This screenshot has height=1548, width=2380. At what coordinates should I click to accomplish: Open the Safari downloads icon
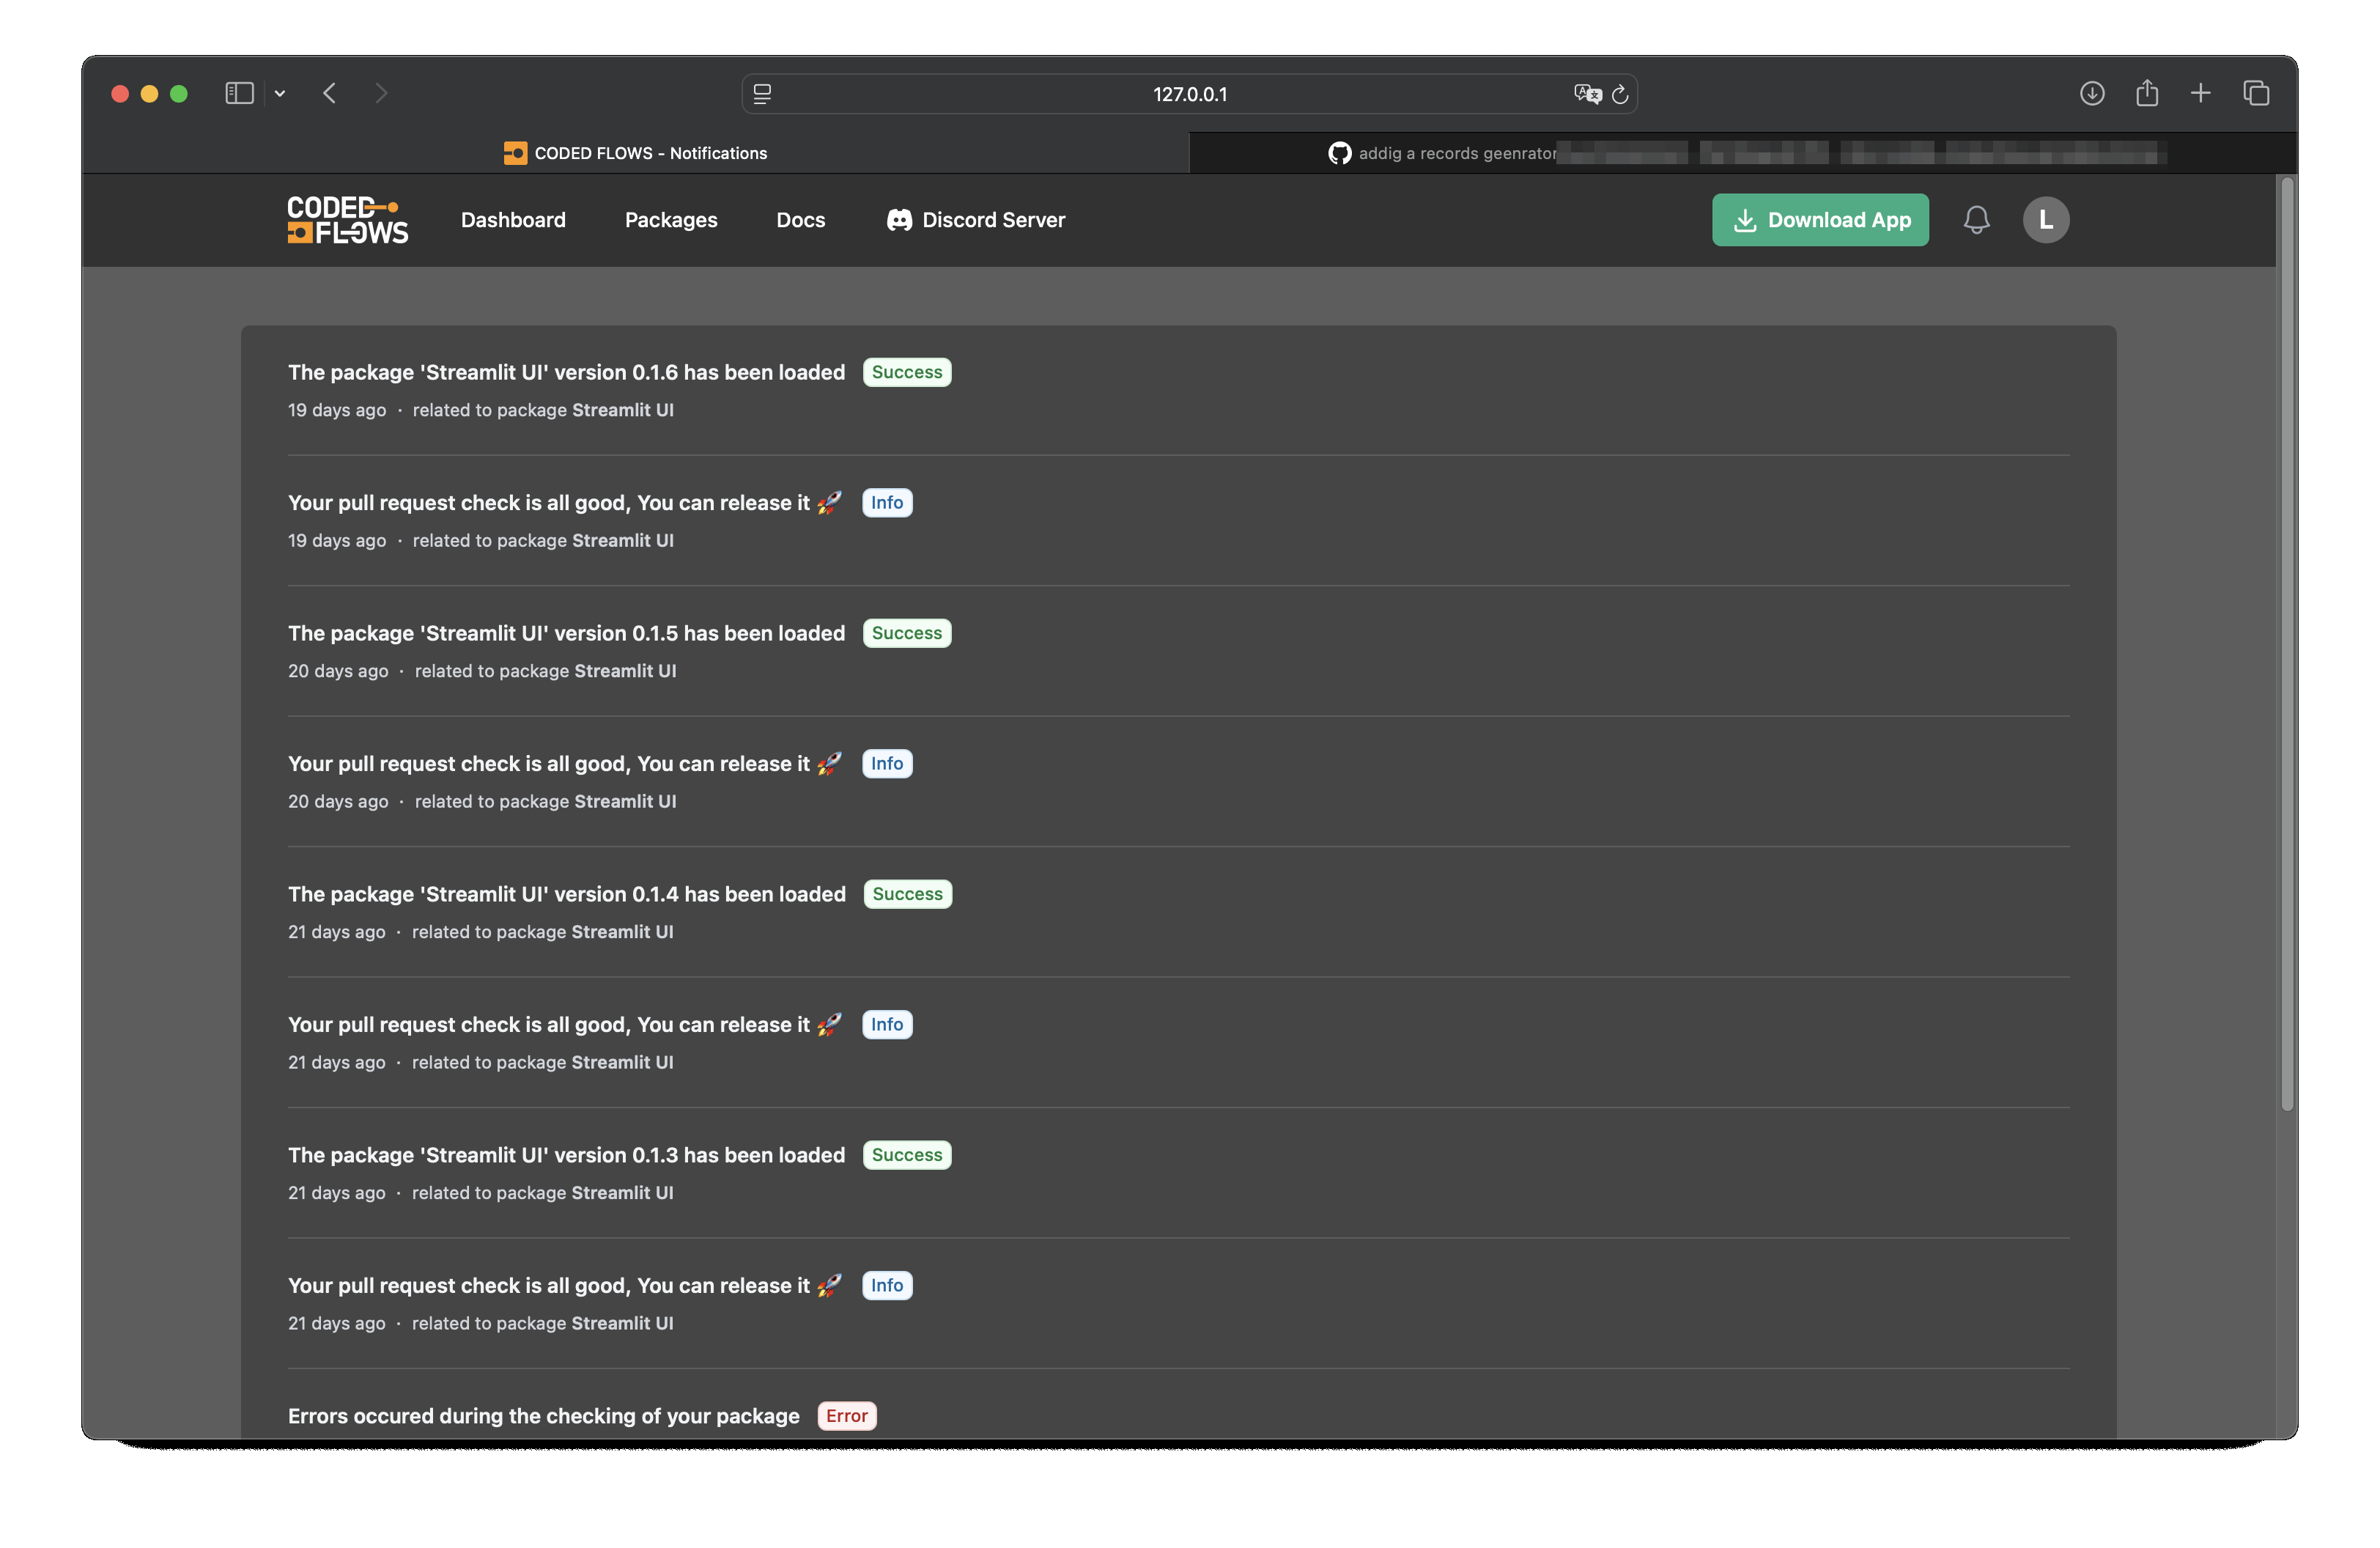(2092, 93)
